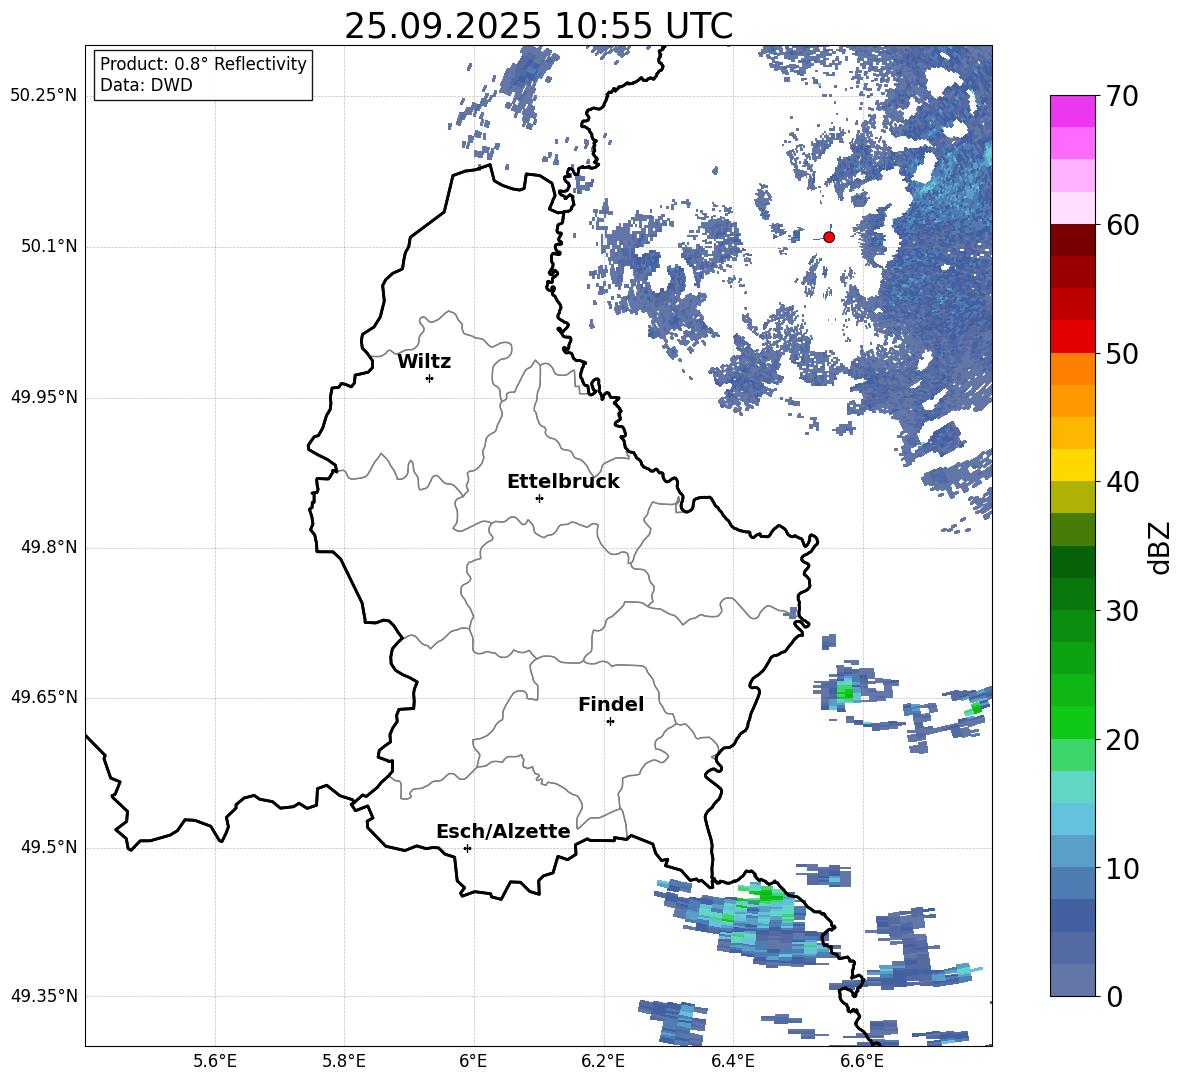
Task: Click the colorbar tick label 50
Action: [1122, 353]
